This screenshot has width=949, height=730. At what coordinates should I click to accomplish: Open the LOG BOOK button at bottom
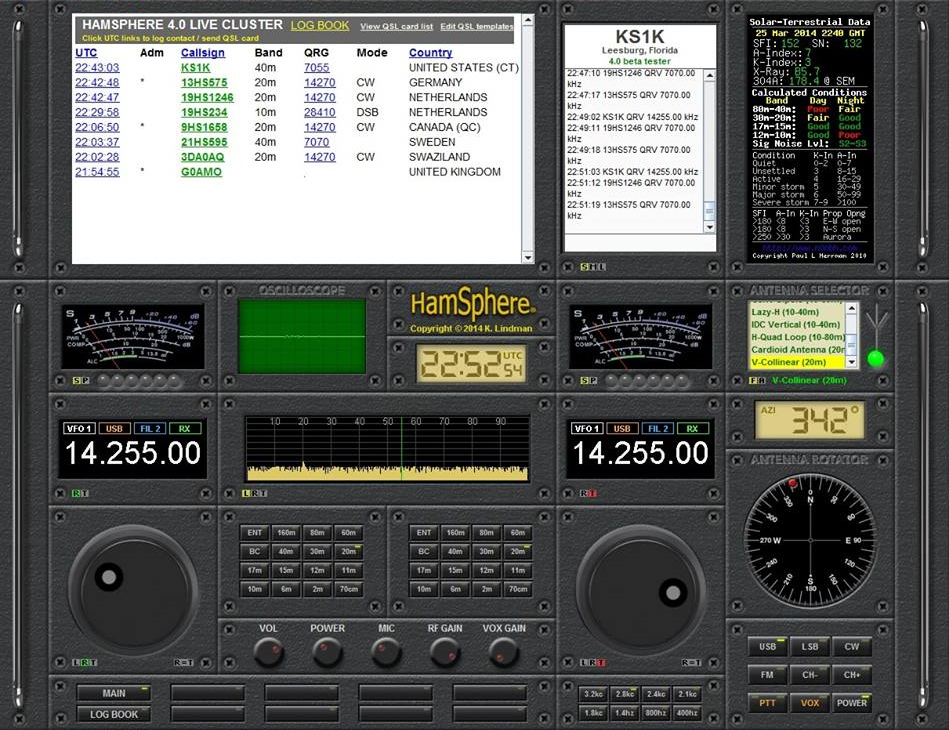114,714
